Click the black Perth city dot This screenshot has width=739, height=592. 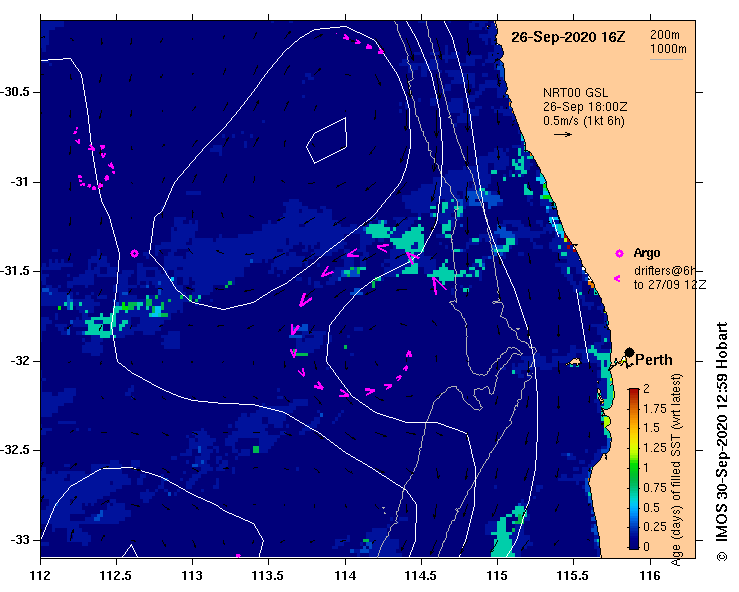(x=629, y=352)
